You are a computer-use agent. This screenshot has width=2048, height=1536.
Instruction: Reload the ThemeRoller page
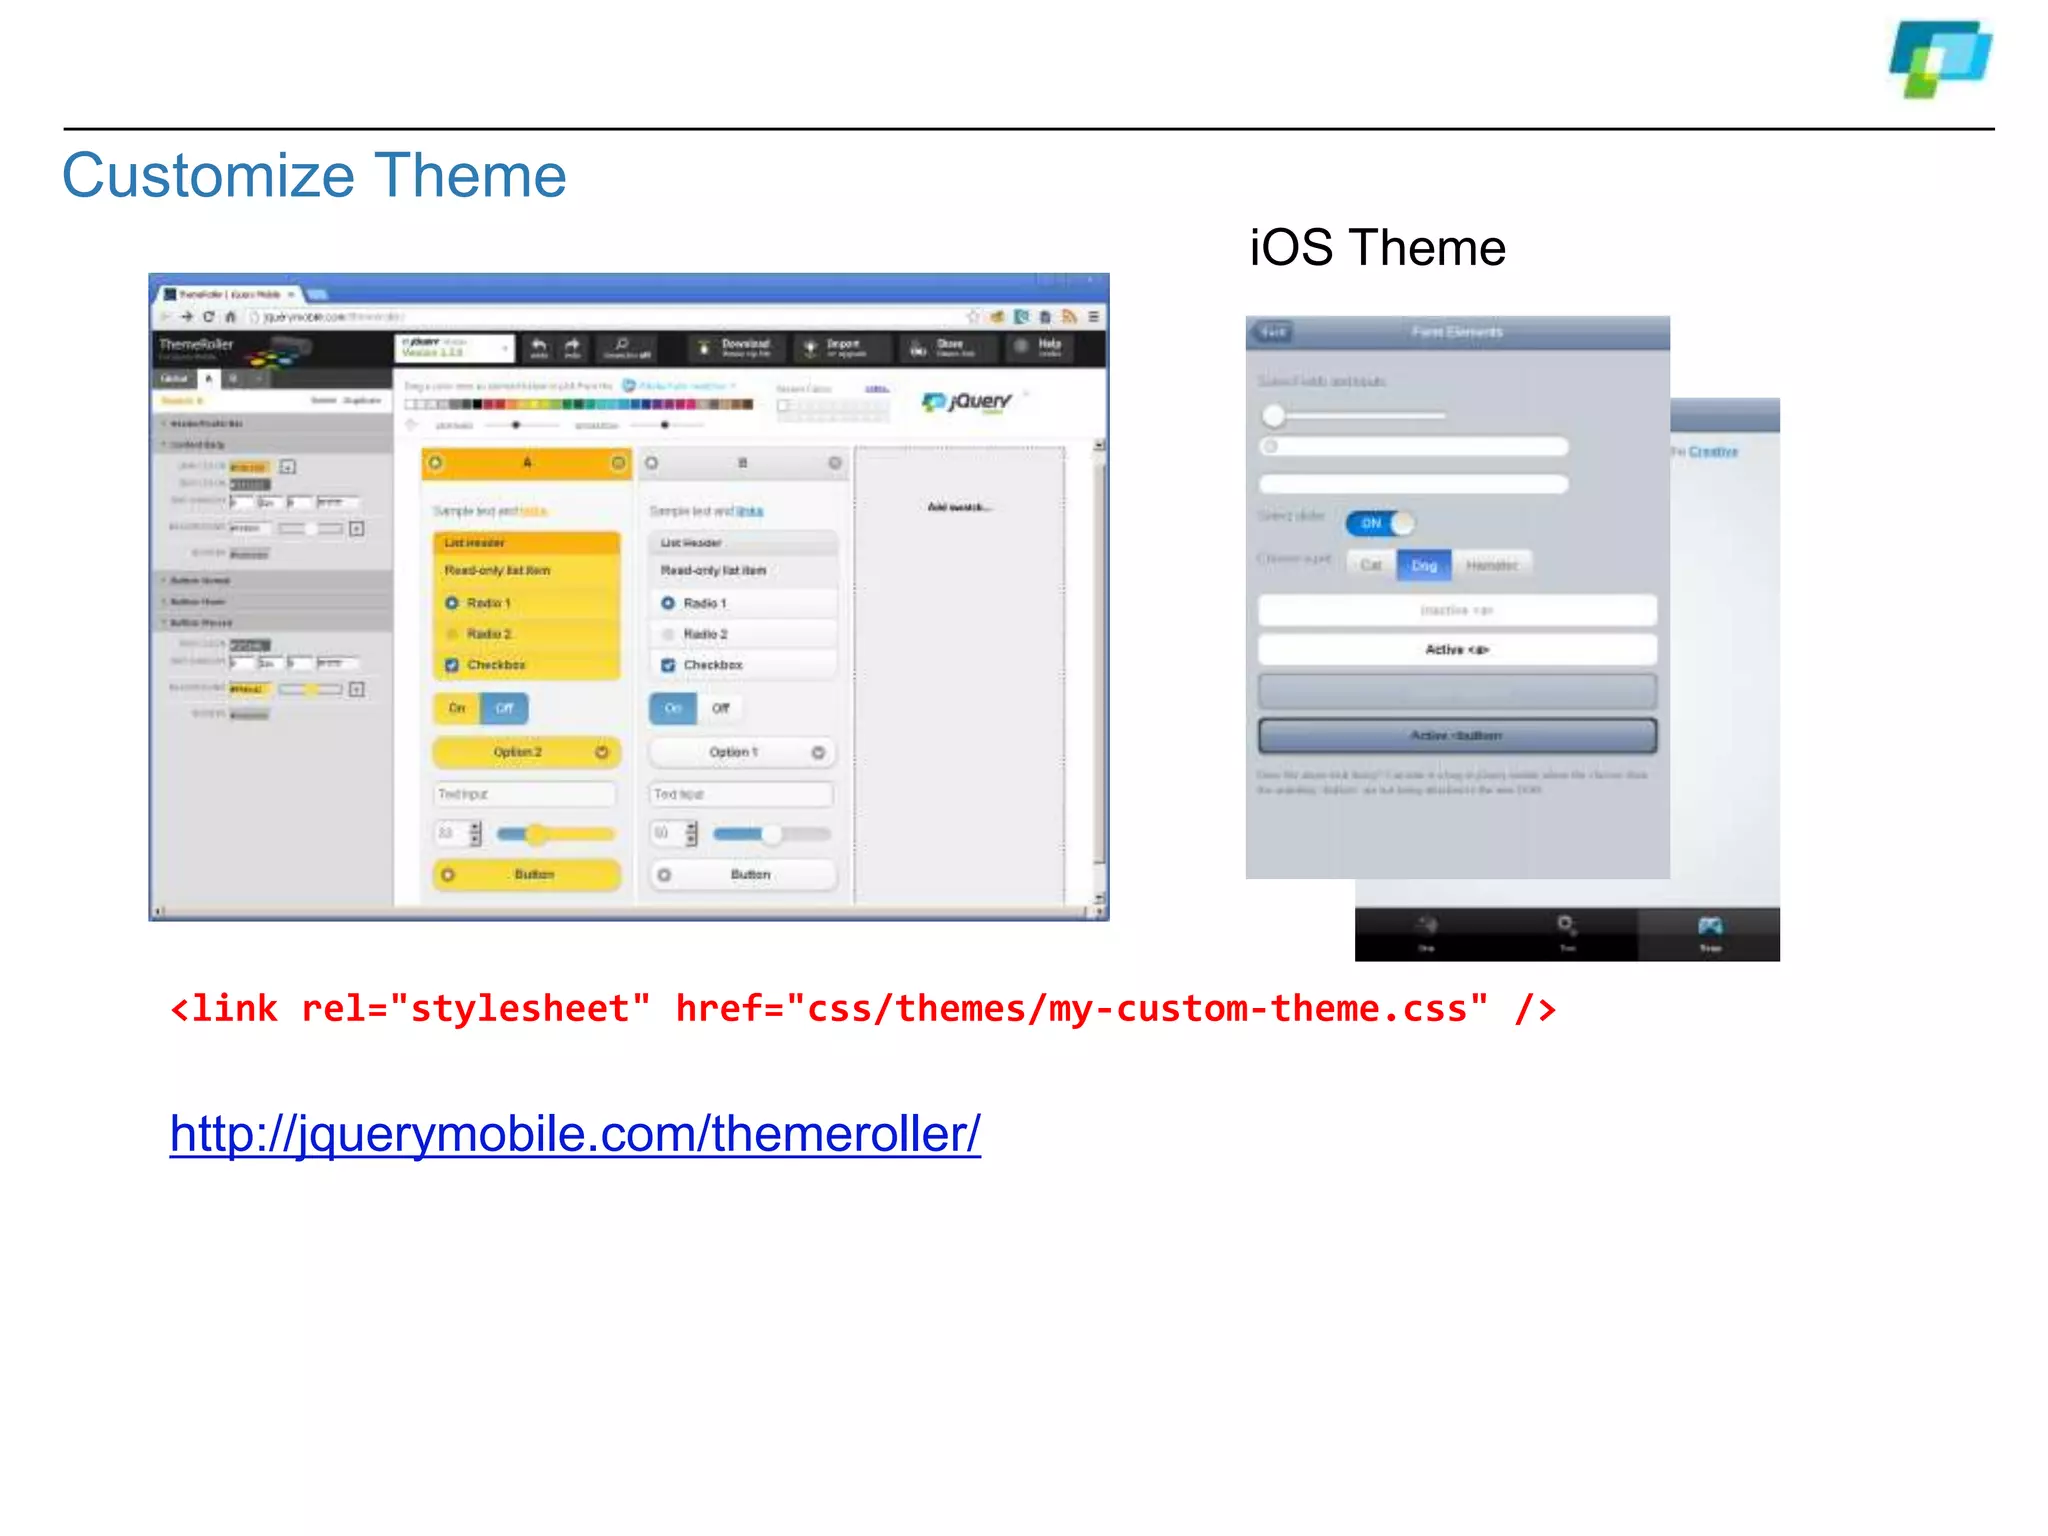click(208, 317)
